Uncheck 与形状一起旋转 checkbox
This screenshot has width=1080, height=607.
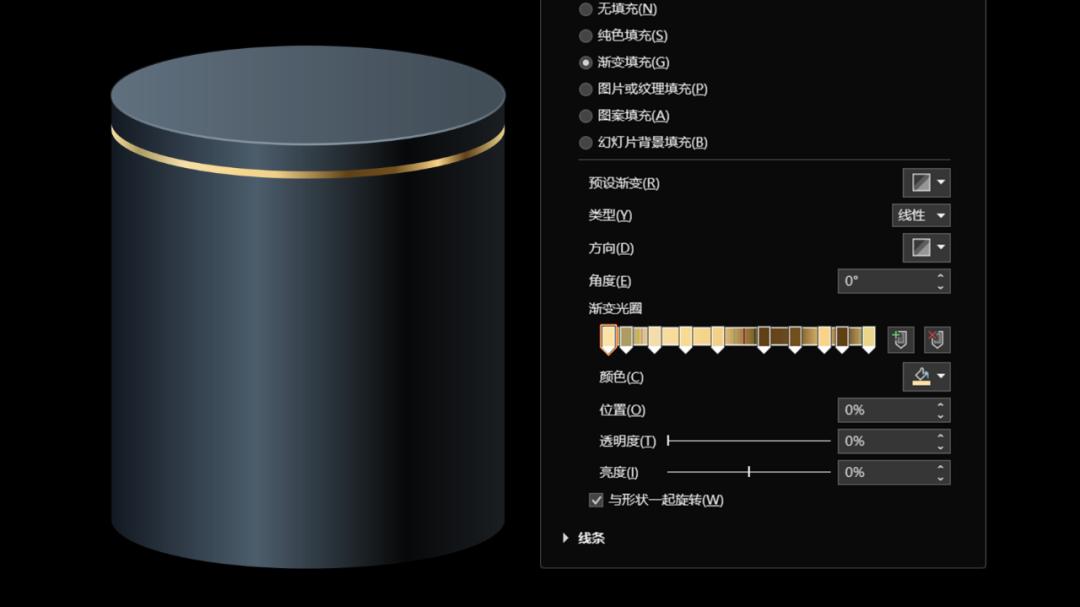click(x=595, y=500)
